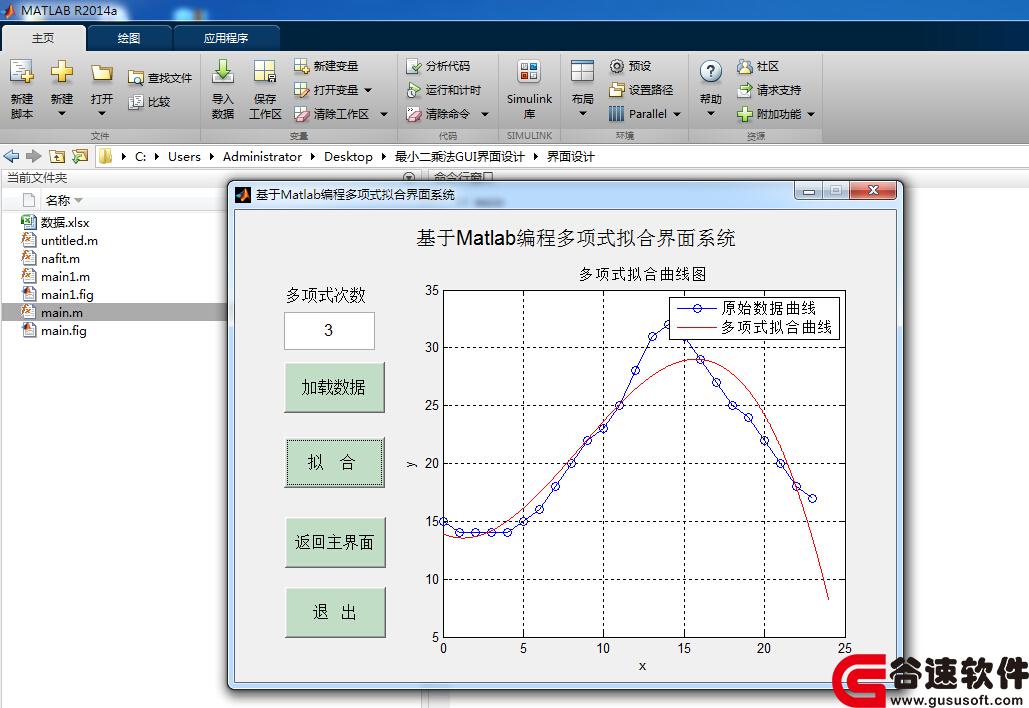Click 界面设计 at the path end
The height and width of the screenshot is (708, 1029).
click(570, 156)
